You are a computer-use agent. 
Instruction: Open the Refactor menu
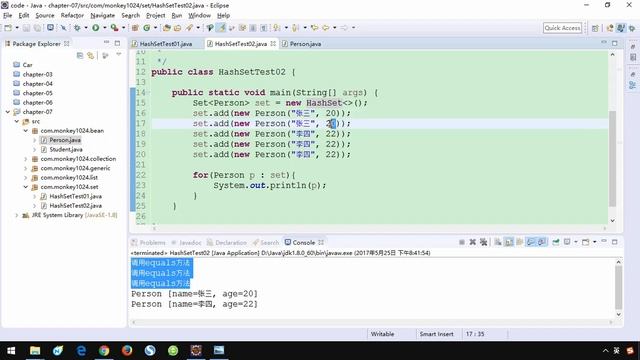(x=72, y=16)
